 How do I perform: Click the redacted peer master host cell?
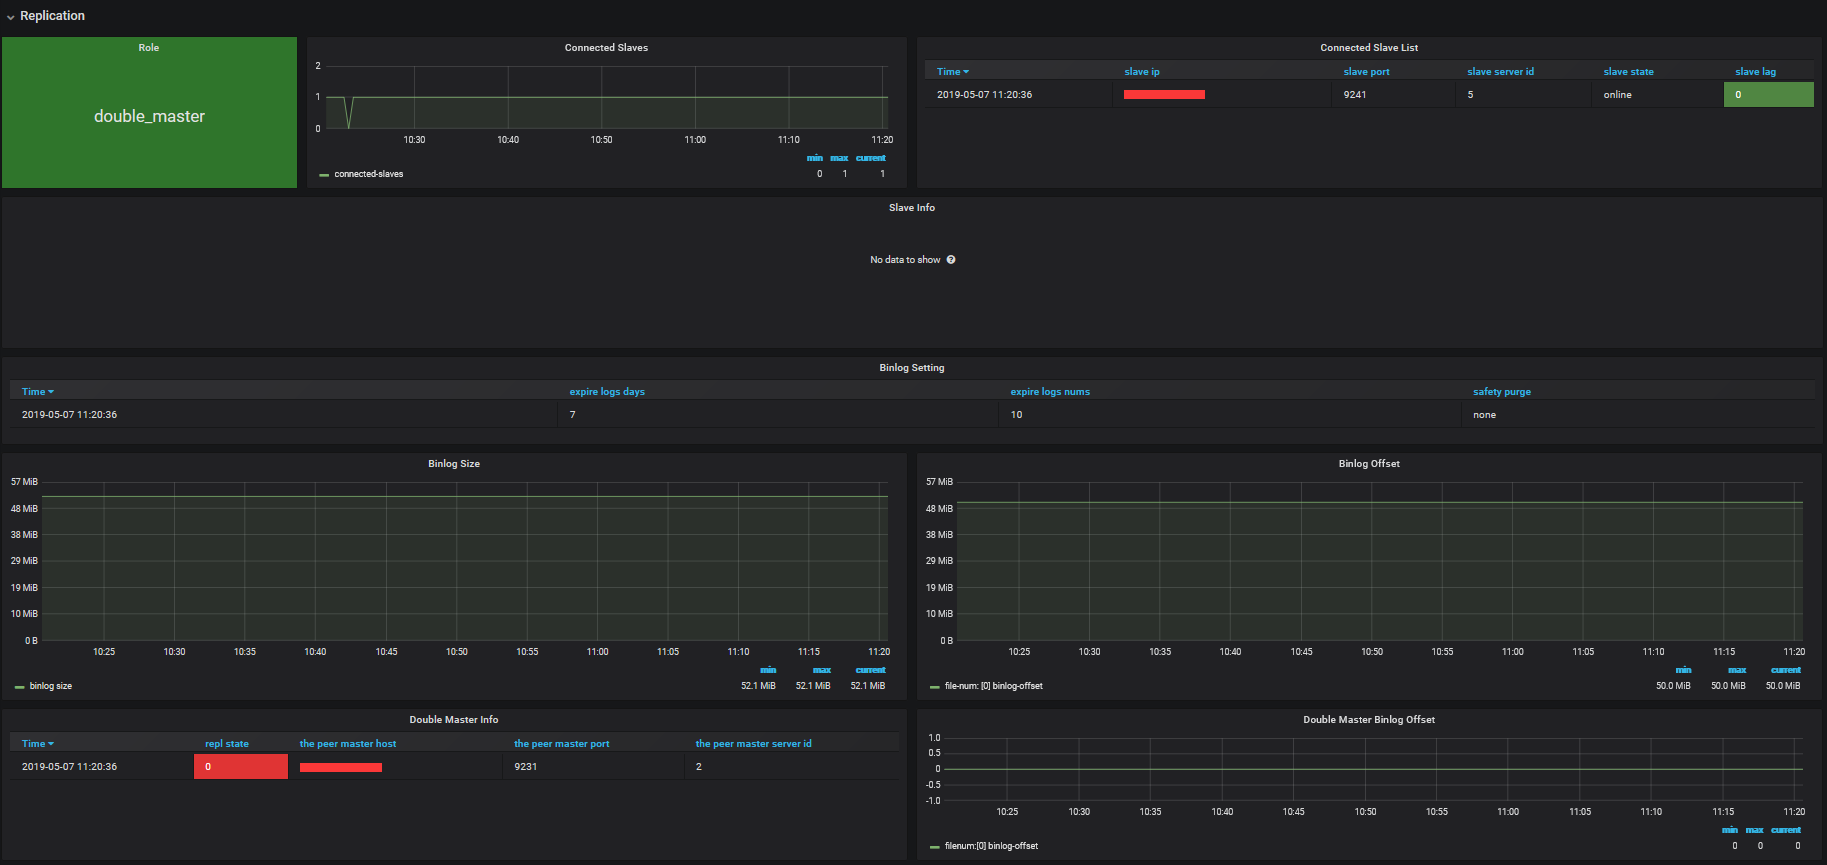(341, 767)
